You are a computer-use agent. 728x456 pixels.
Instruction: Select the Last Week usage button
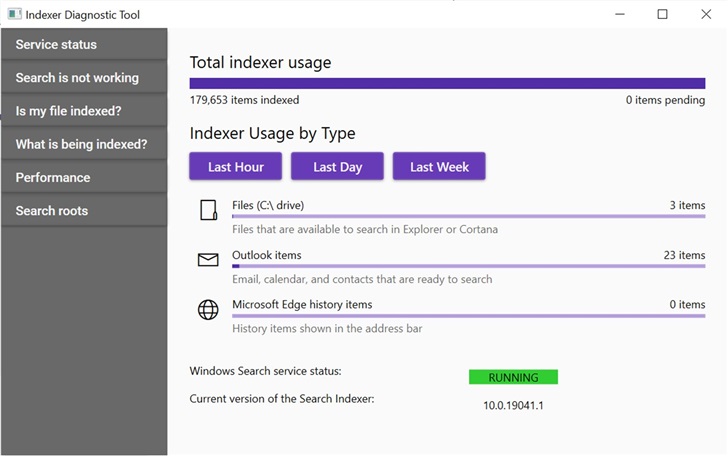click(439, 167)
